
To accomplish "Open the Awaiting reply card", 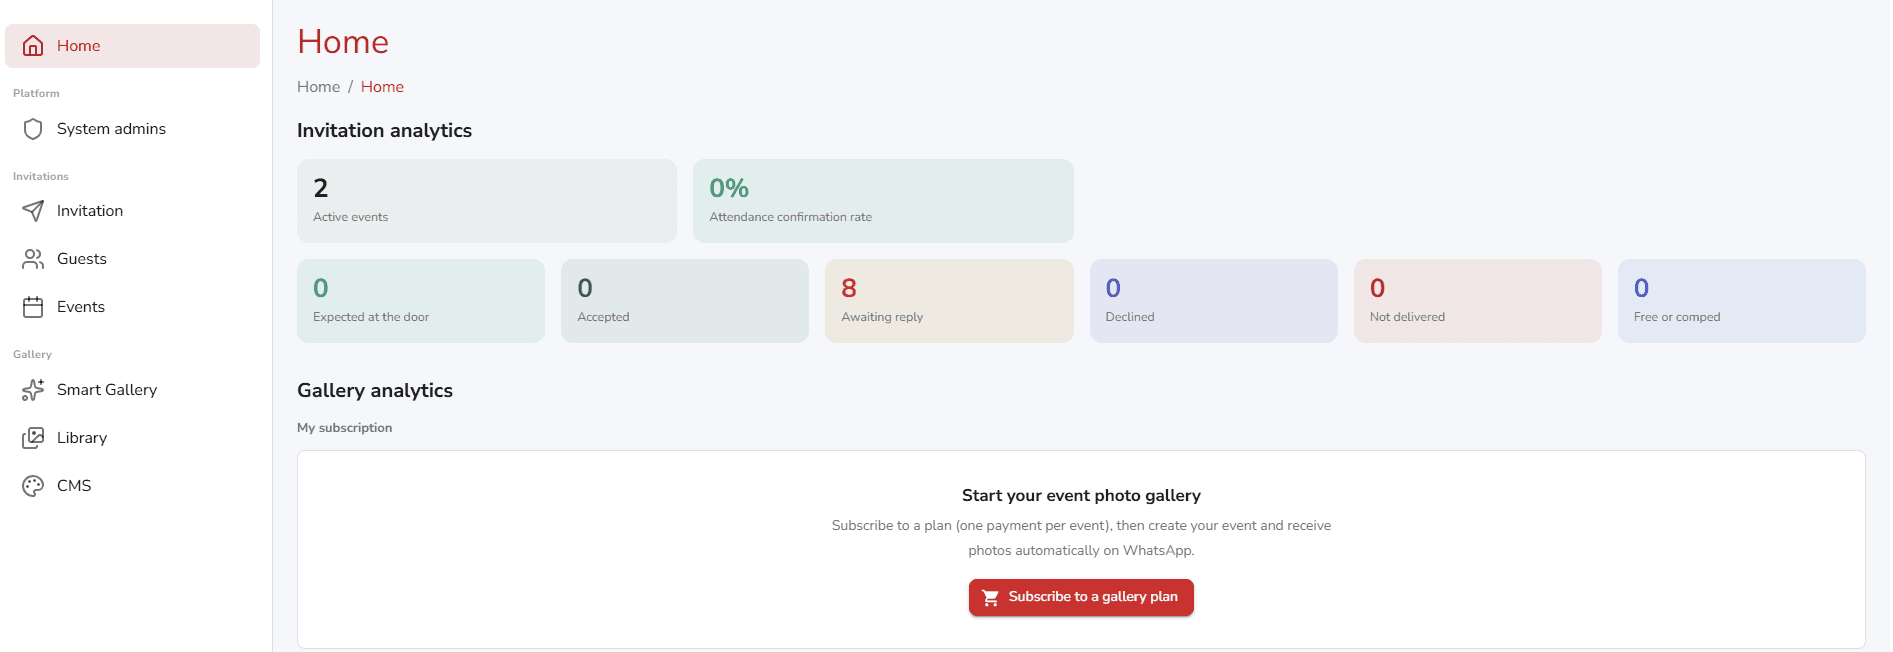I will pos(949,301).
